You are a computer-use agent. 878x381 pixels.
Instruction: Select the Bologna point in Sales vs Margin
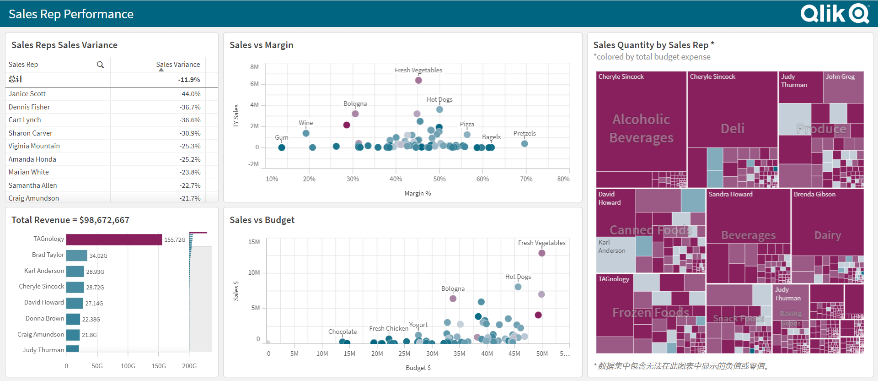coord(355,114)
